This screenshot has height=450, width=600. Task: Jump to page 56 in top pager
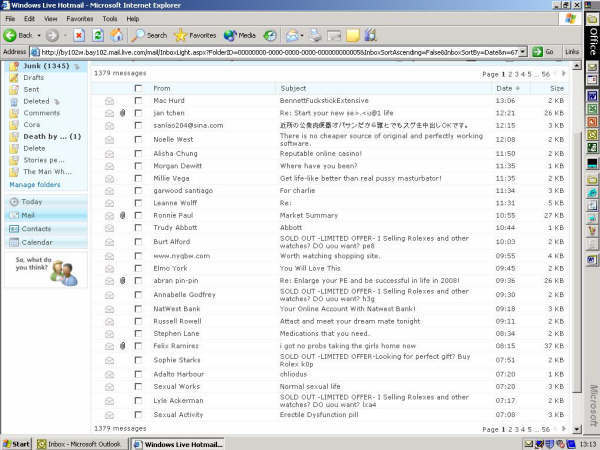(x=546, y=74)
